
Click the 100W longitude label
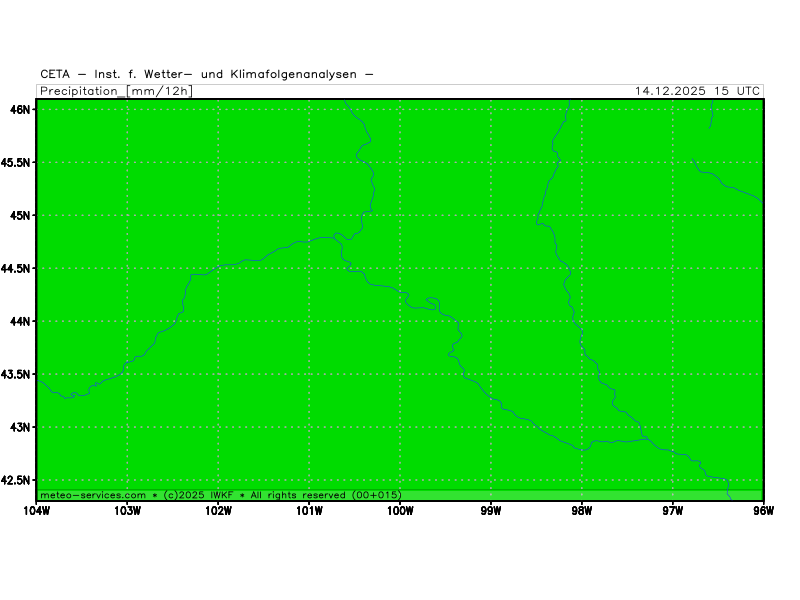point(400,512)
